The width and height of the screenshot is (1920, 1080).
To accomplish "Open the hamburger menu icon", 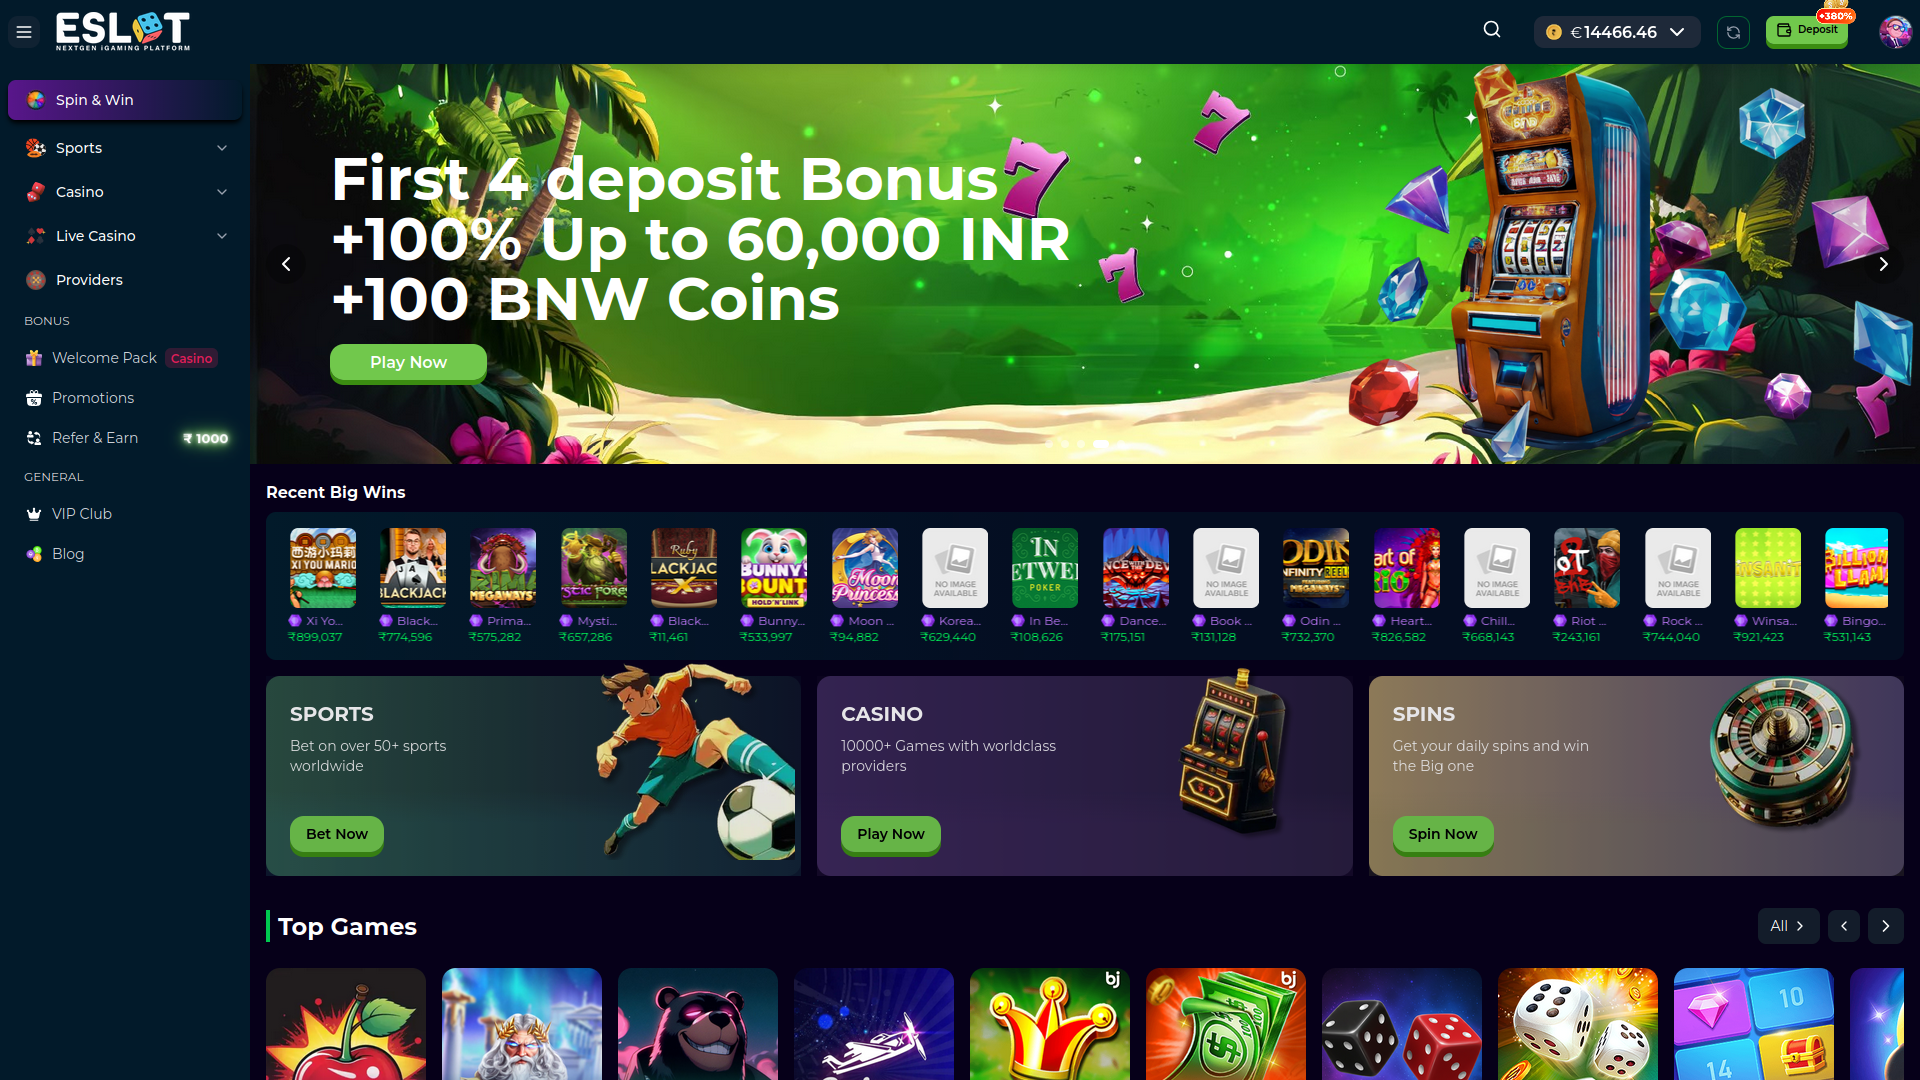I will [x=24, y=32].
